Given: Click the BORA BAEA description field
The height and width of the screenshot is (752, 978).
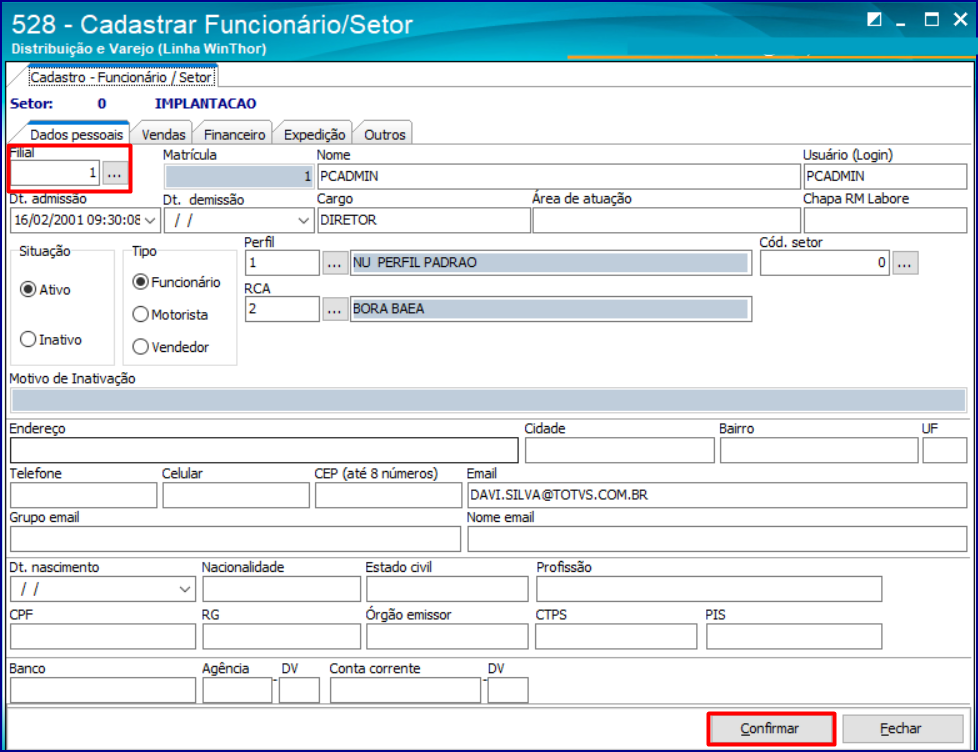Looking at the screenshot, I should pyautogui.click(x=551, y=309).
